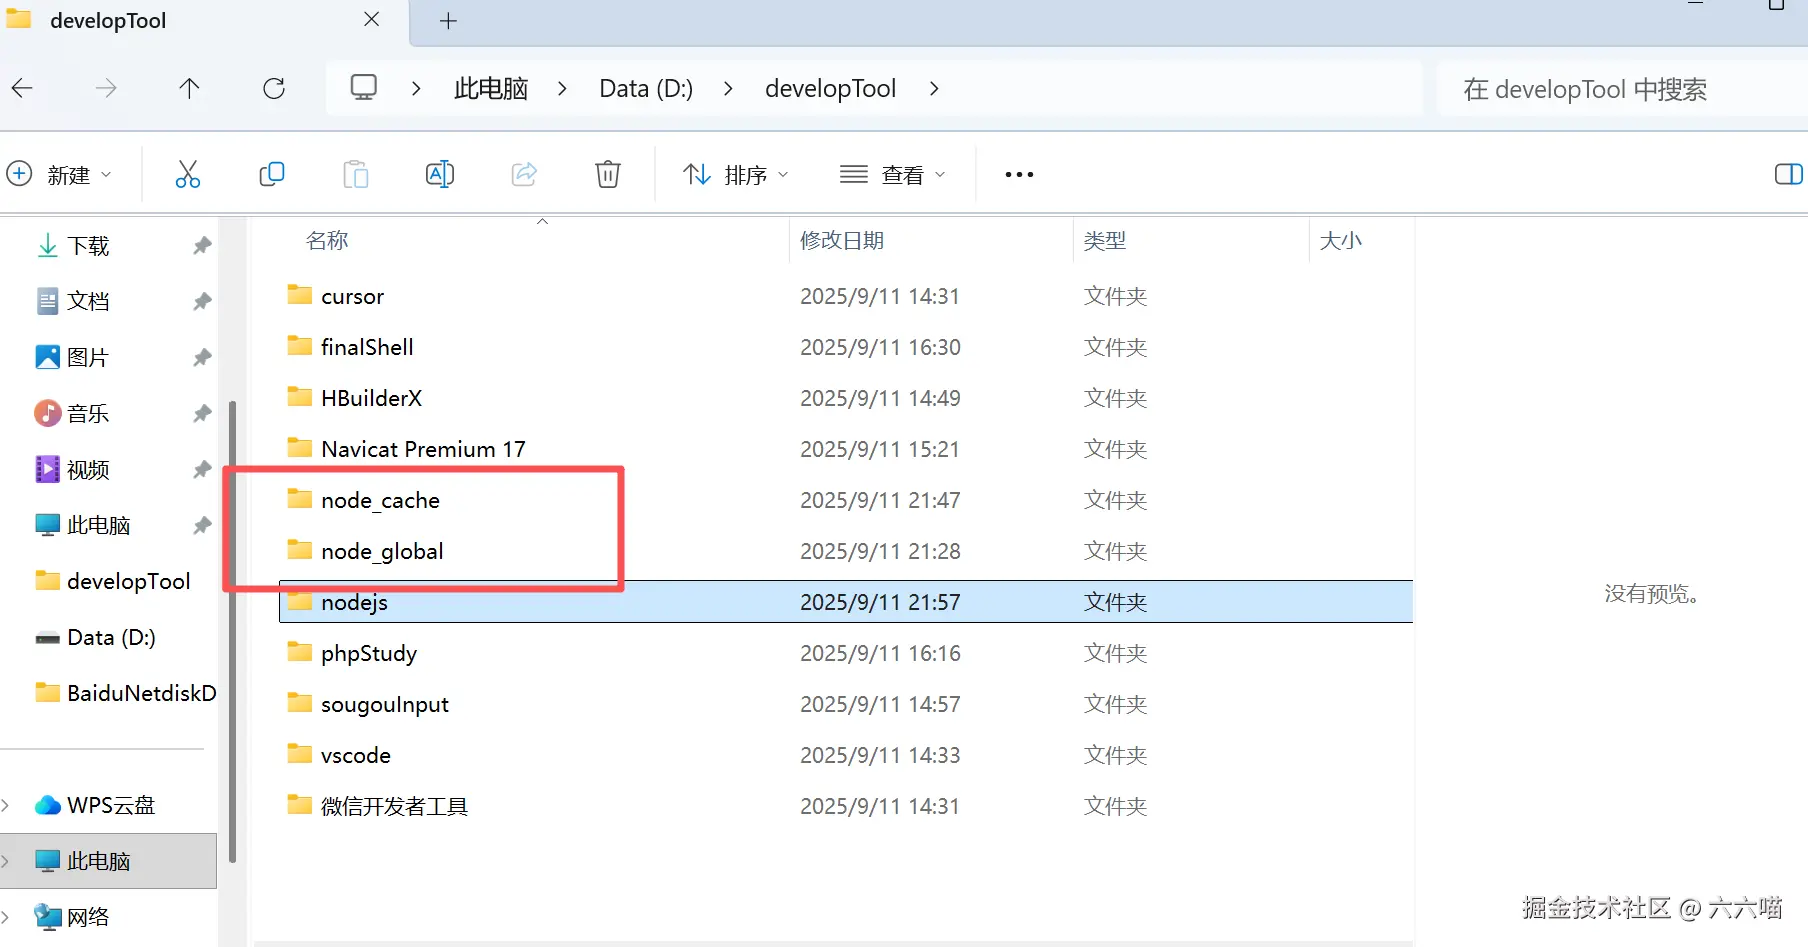Expand chevron after Data (D:) breadcrumb

coord(728,88)
